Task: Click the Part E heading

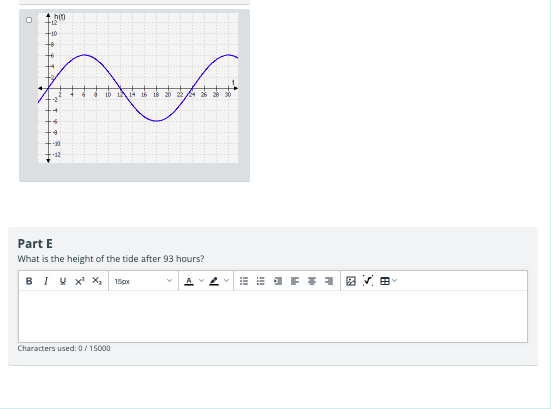Action: pos(35,244)
